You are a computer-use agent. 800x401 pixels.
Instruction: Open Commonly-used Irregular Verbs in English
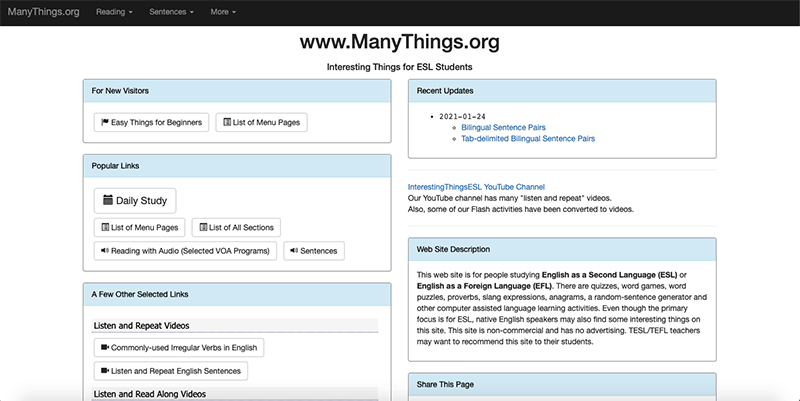(x=179, y=348)
